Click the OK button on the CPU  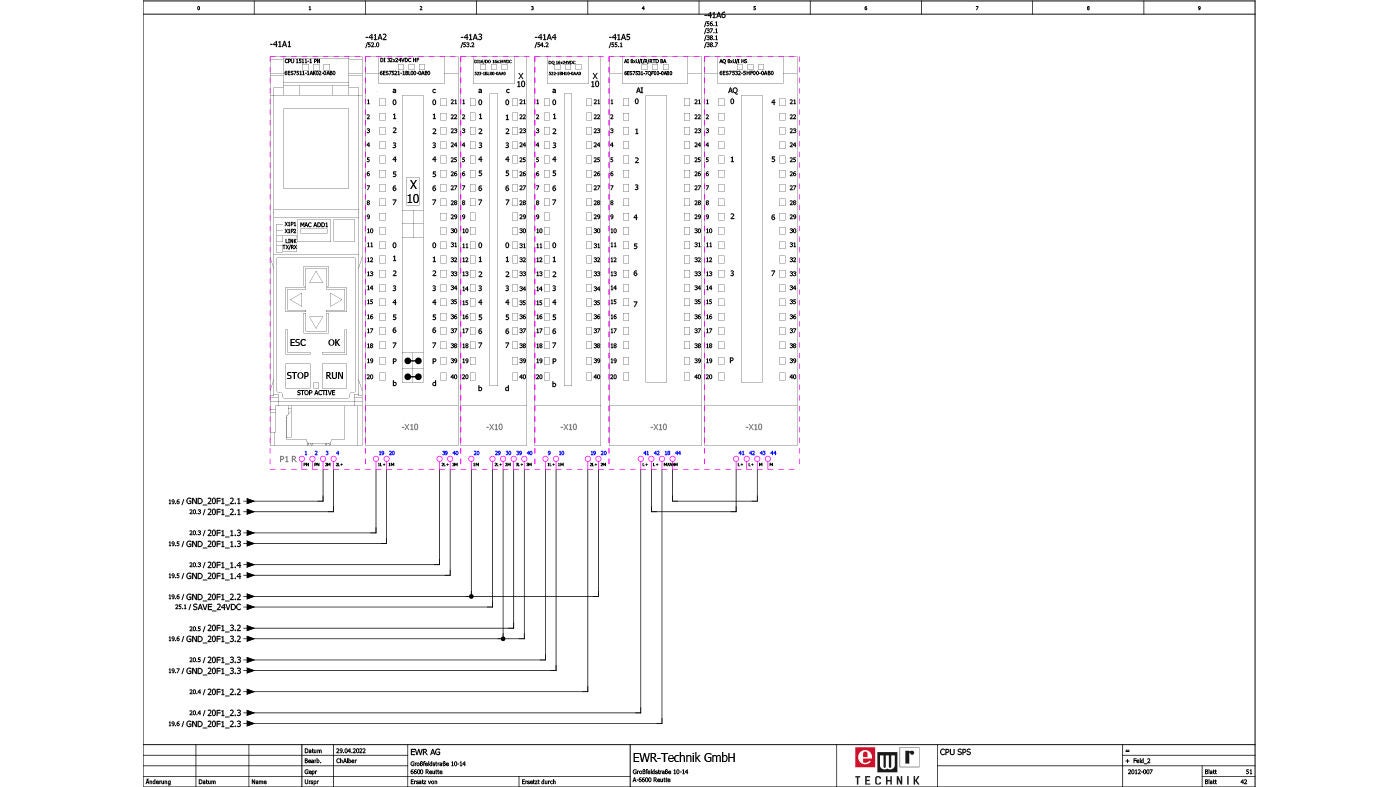point(334,342)
